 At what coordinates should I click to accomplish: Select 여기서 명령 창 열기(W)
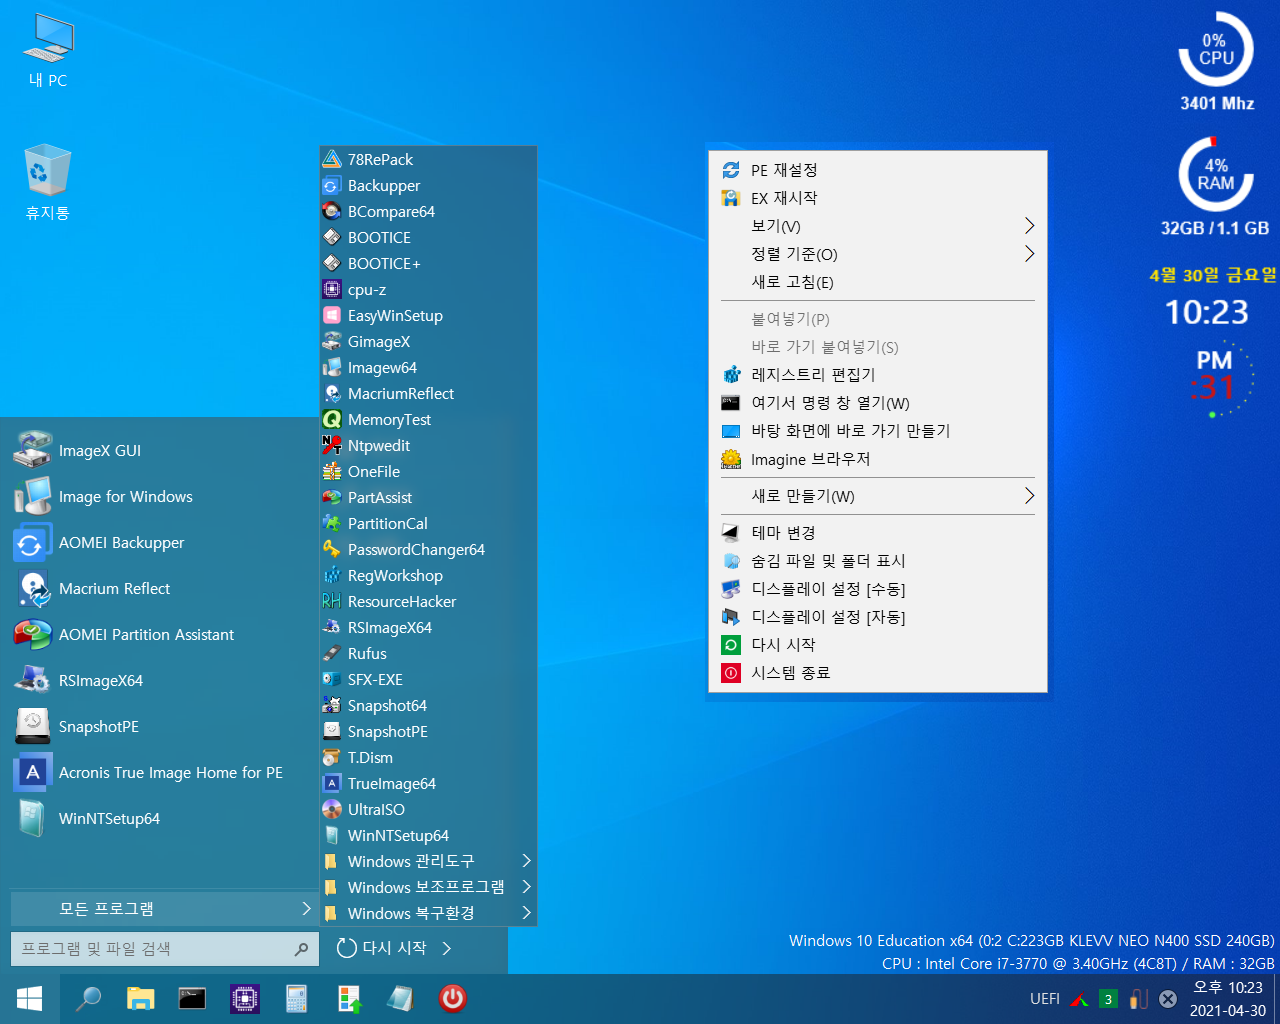pyautogui.click(x=878, y=403)
